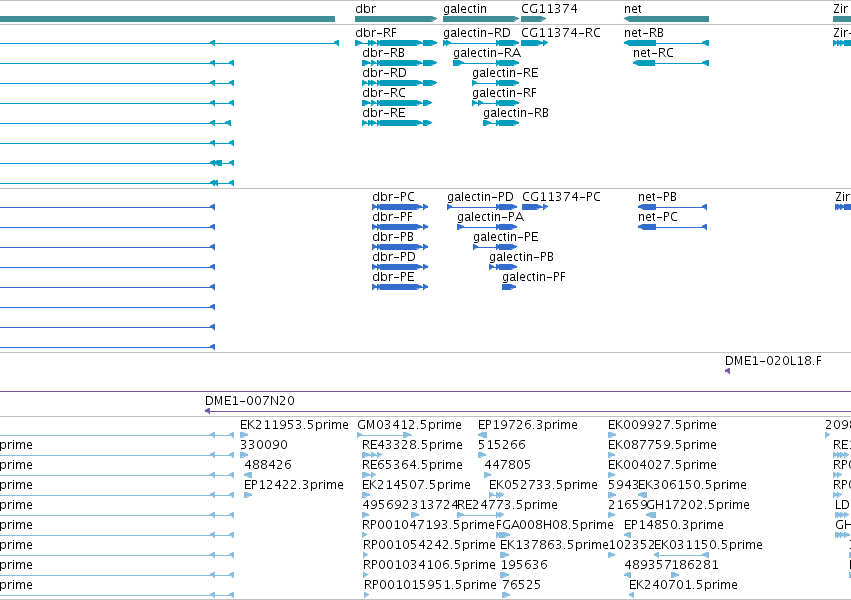
Task: Select the RP001047193.5prime EST
Action: pos(365,535)
